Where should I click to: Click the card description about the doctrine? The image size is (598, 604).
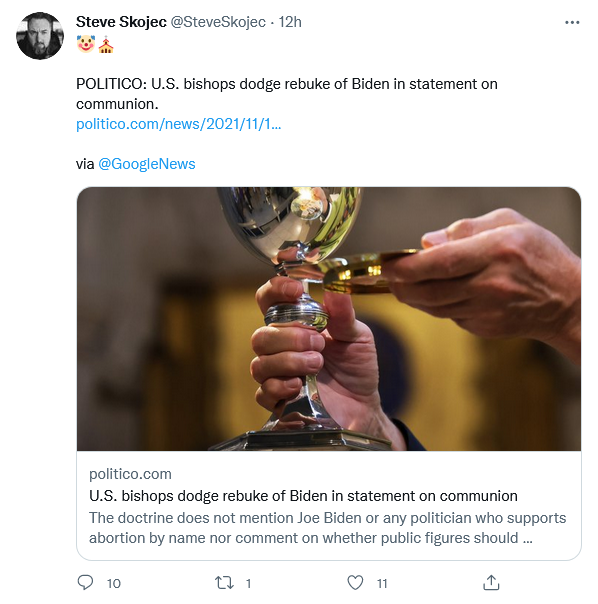point(328,528)
